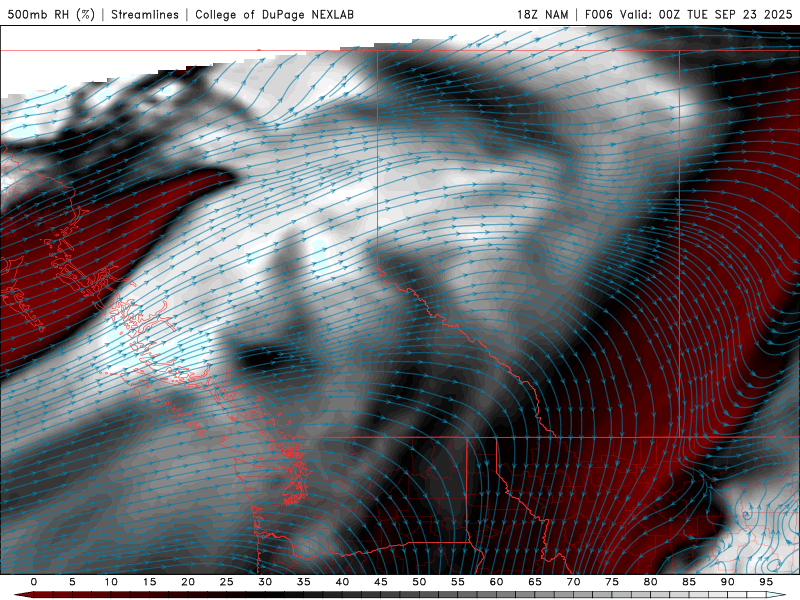Click the "18Z NAM" model run label
Screen dimensions: 800x600
[x=542, y=14]
